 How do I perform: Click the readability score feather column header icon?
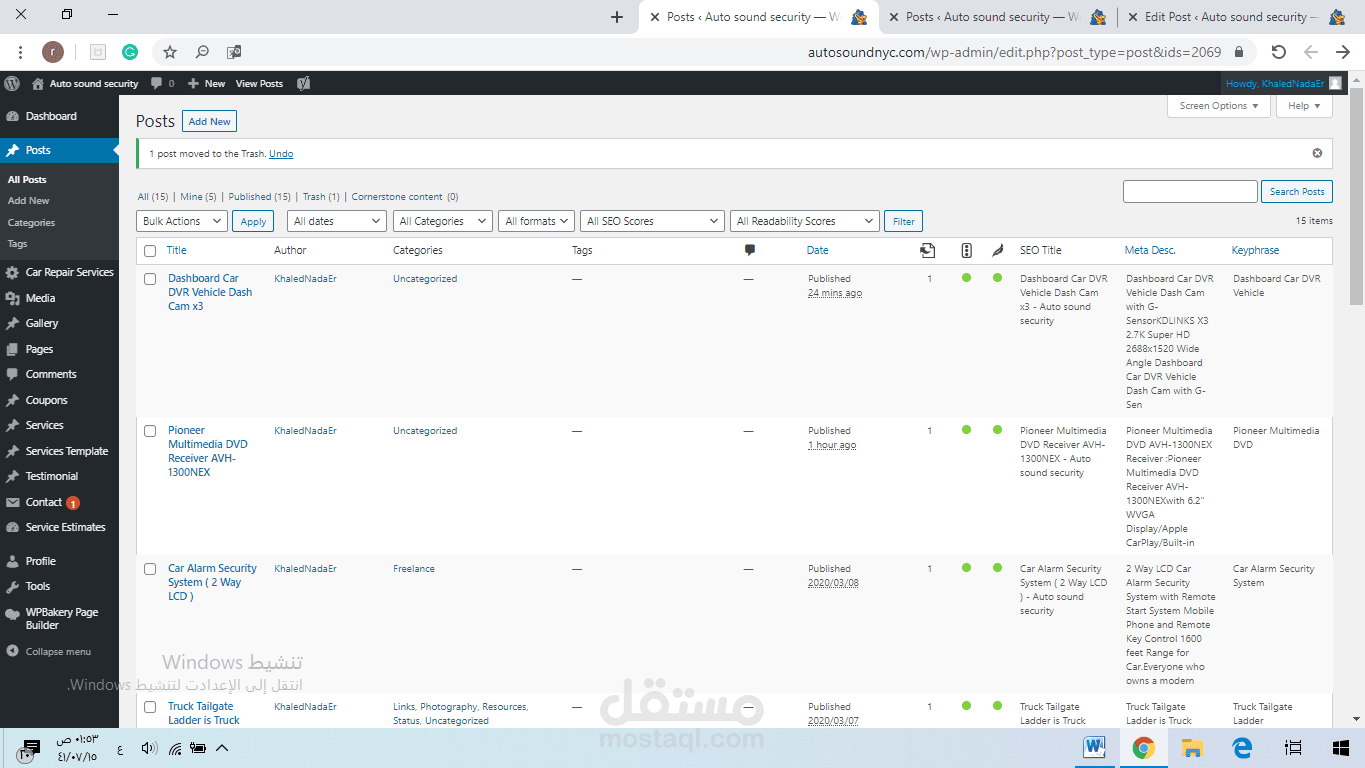click(997, 250)
